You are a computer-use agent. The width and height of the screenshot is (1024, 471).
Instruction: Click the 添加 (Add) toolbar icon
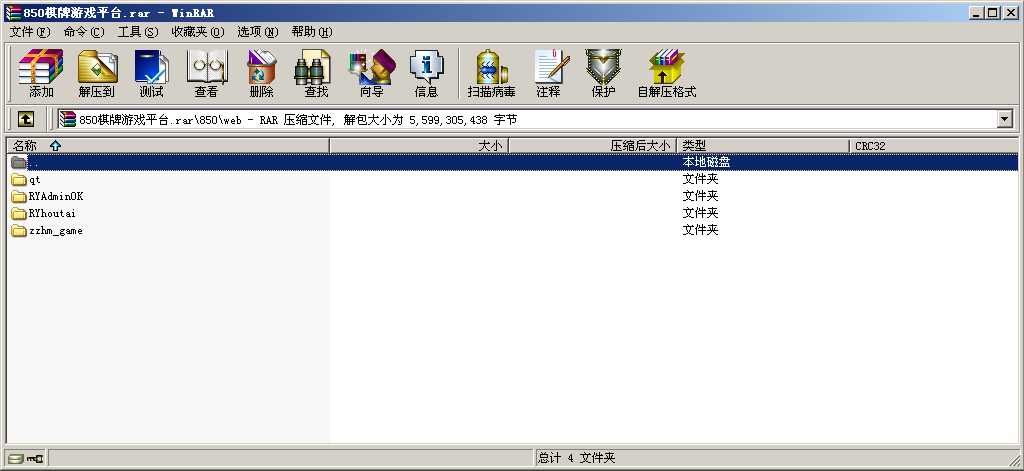[x=40, y=66]
